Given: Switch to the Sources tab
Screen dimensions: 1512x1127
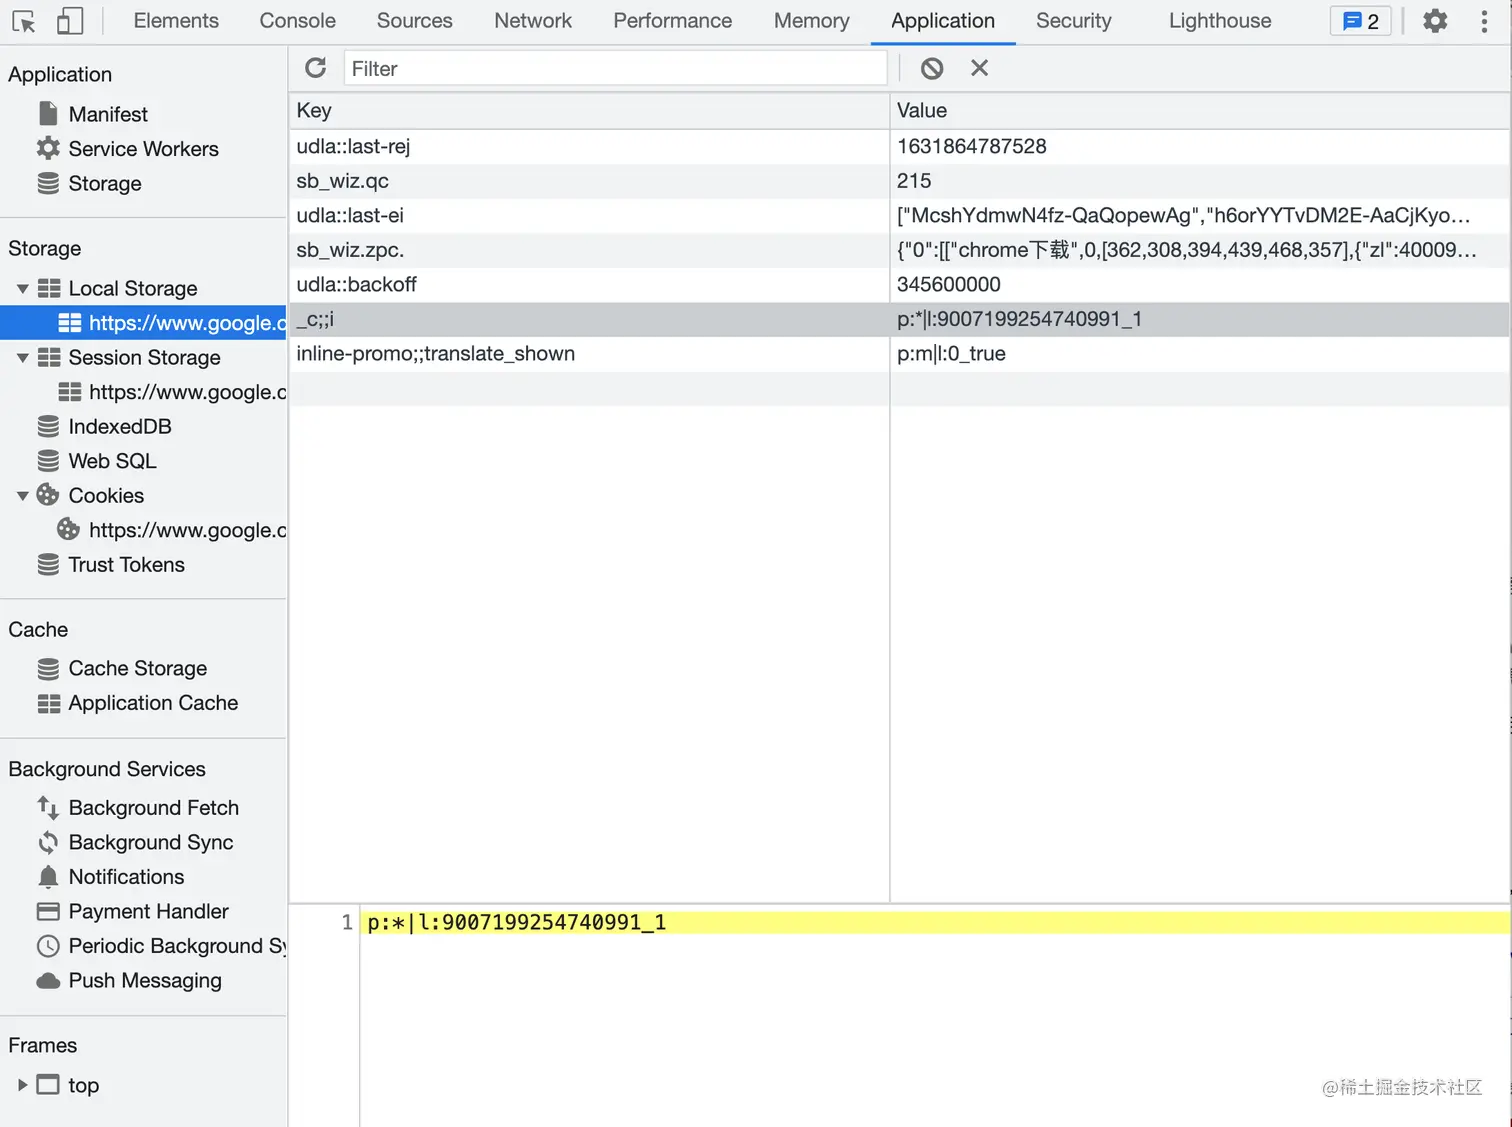Looking at the screenshot, I should [x=414, y=21].
